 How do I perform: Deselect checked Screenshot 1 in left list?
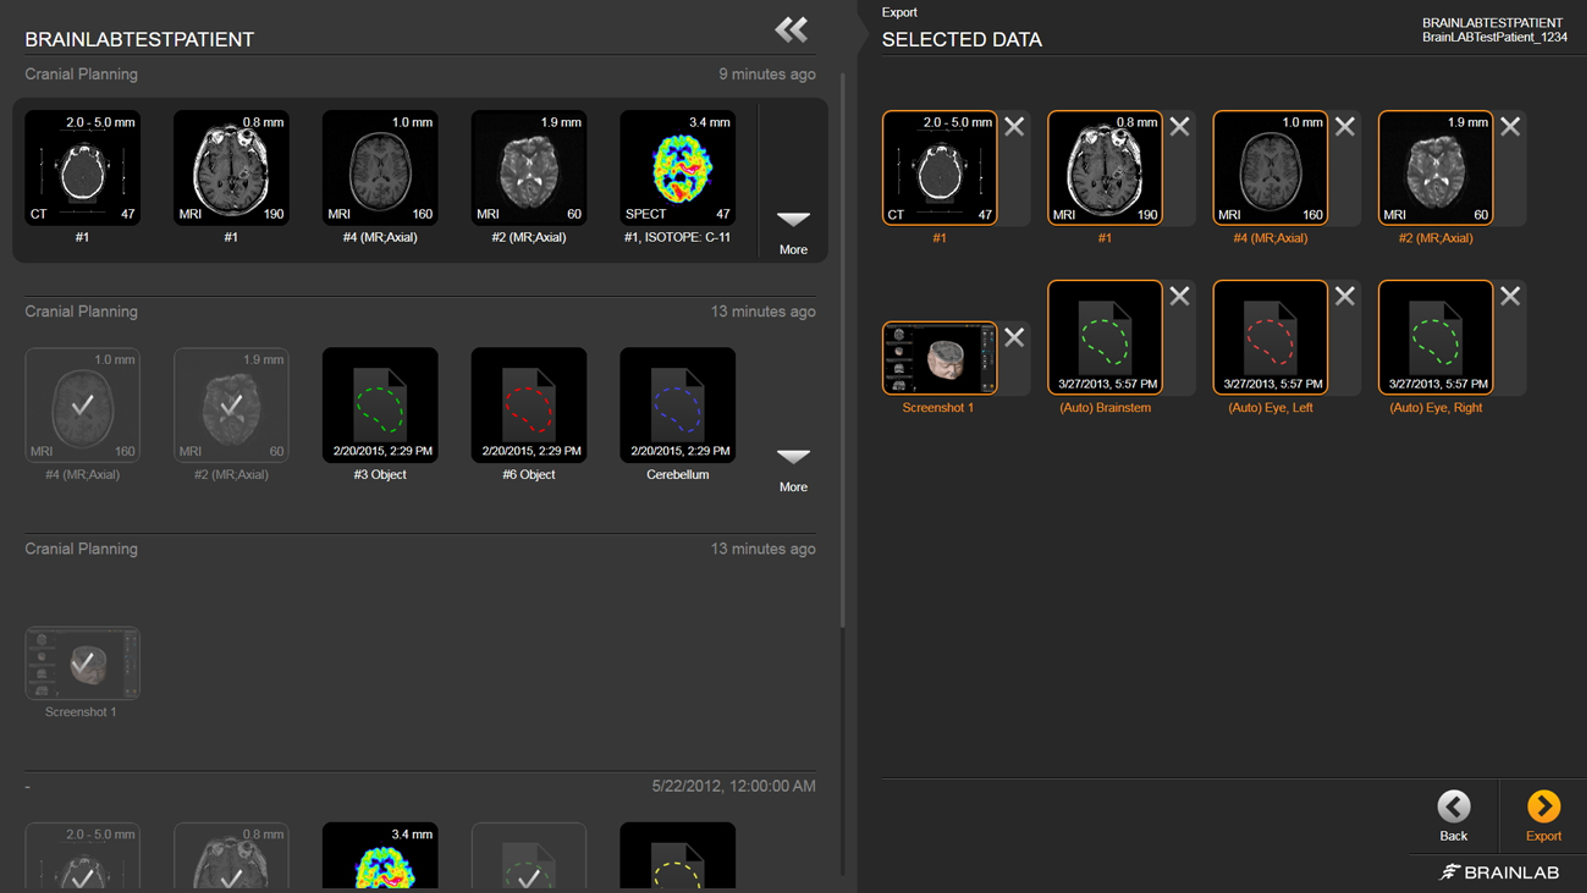(82, 663)
